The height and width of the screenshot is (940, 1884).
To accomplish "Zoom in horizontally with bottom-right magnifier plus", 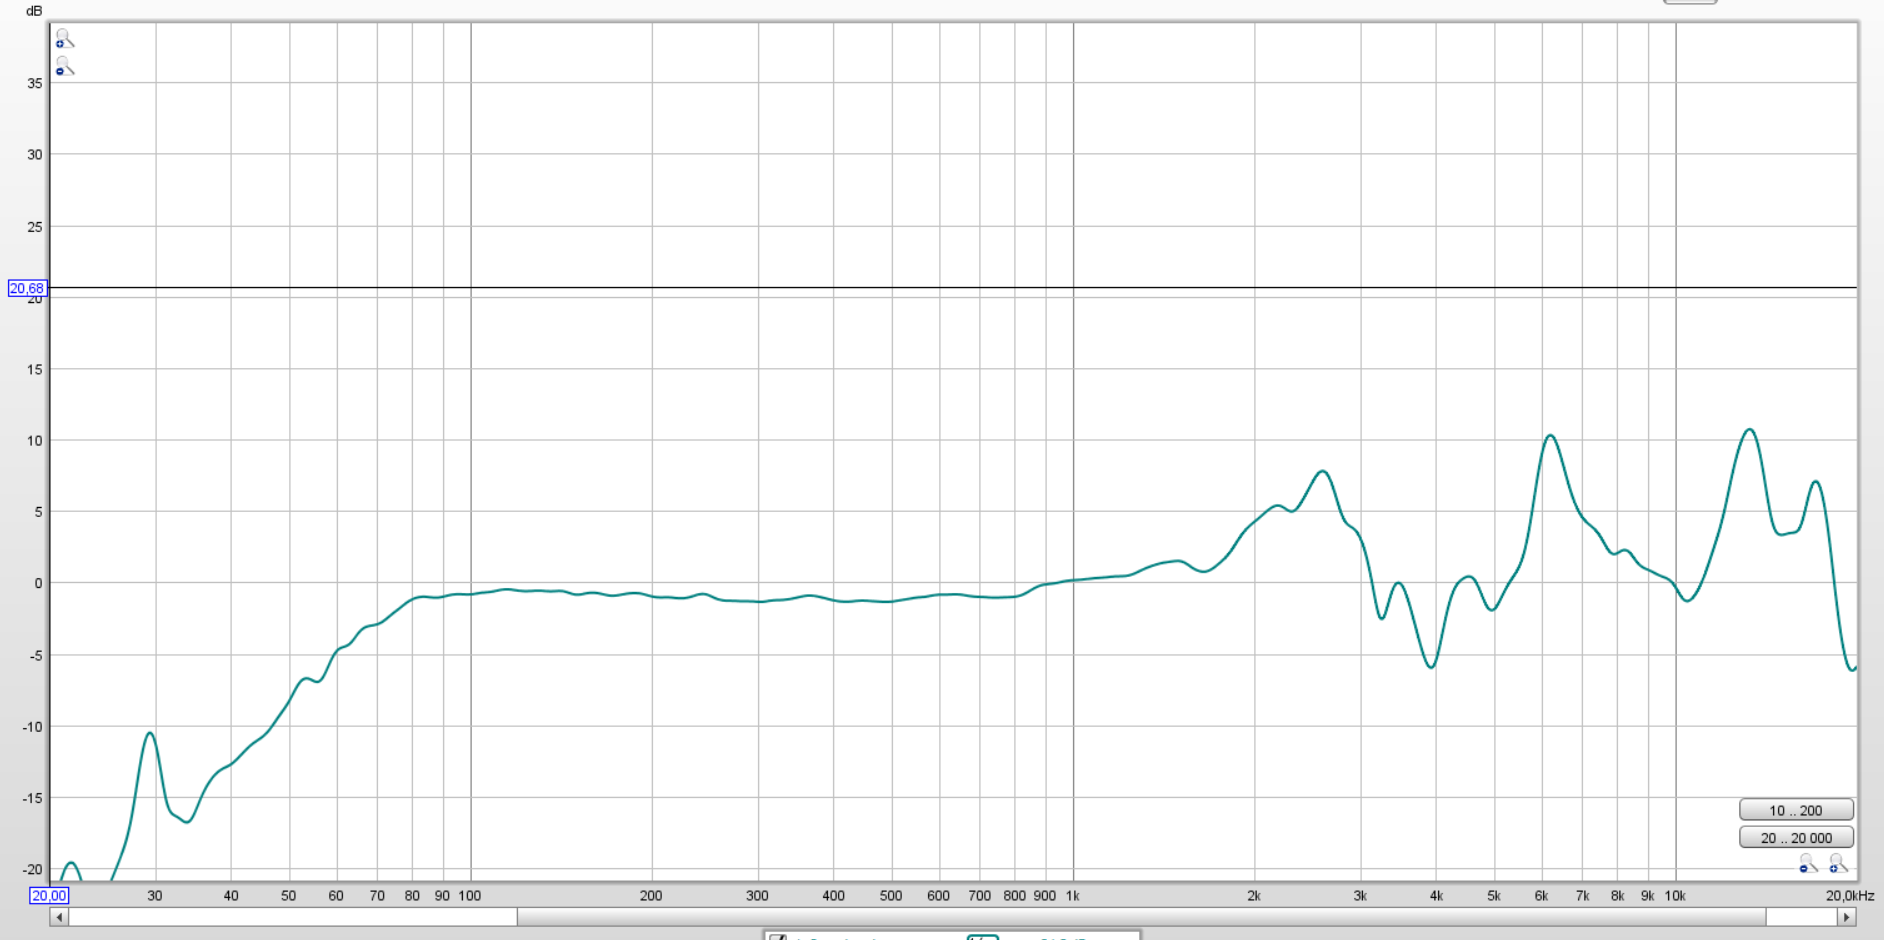I will [1838, 863].
